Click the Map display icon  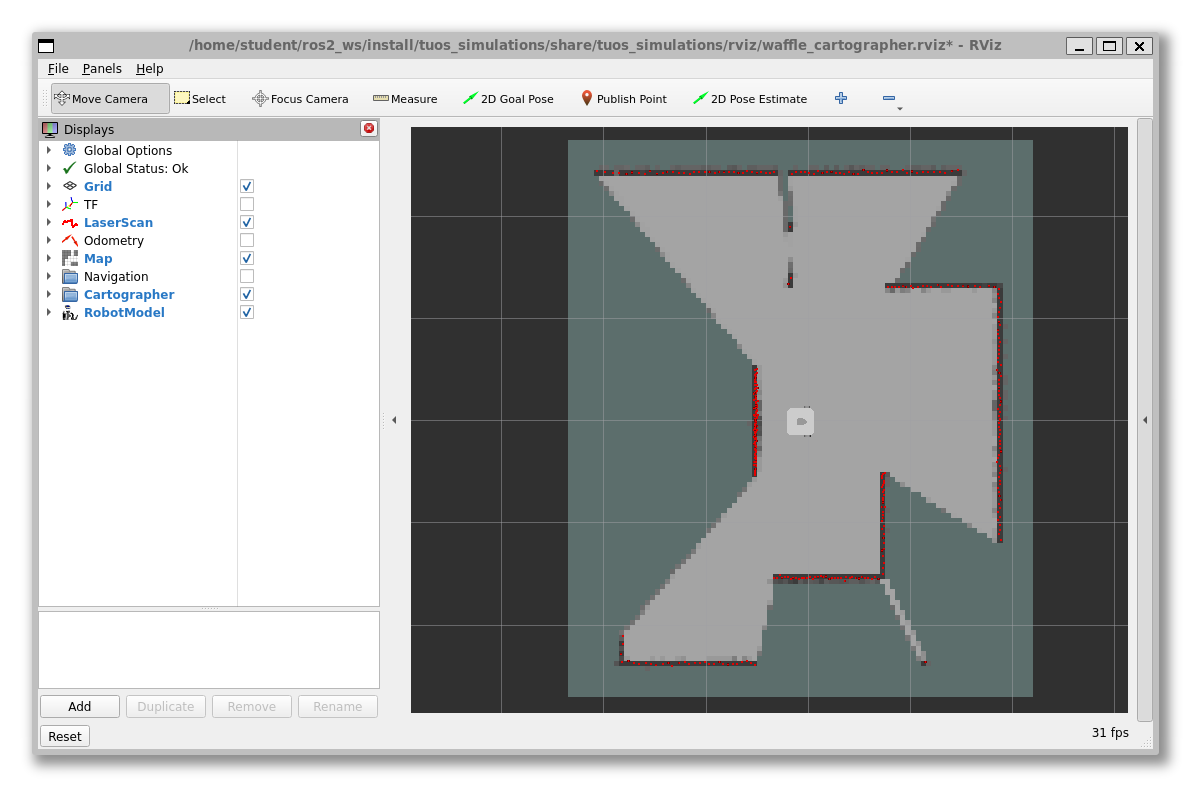click(70, 258)
